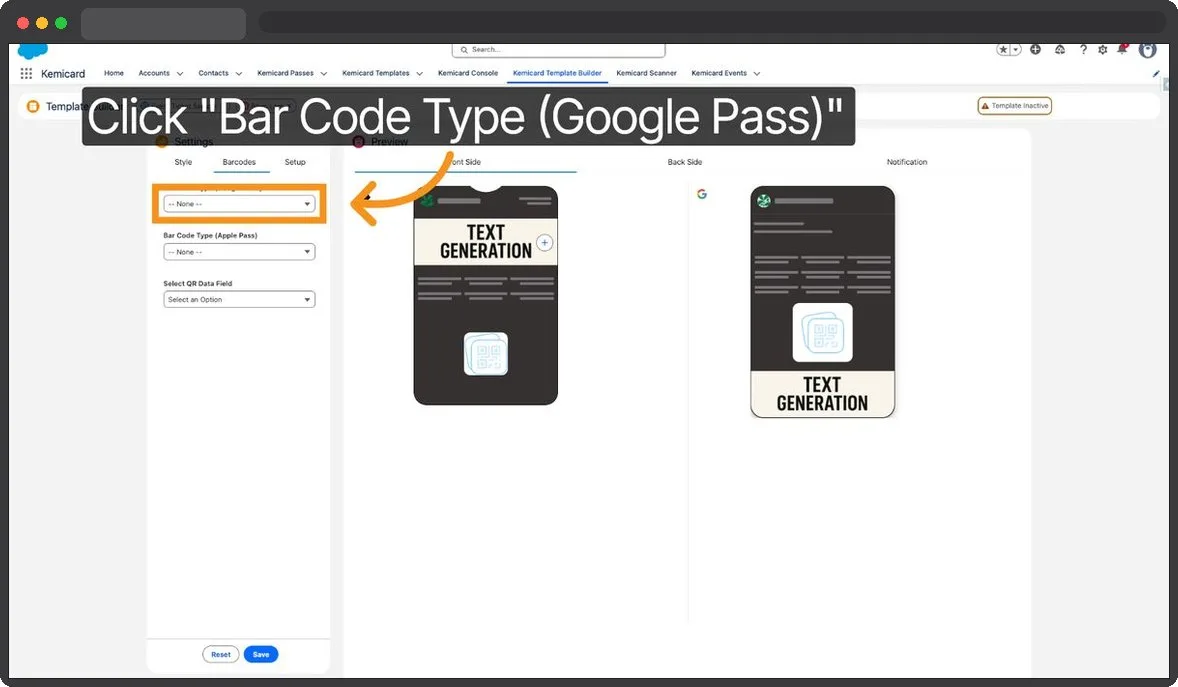The height and width of the screenshot is (687, 1178).
Task: Click the Kemicard Templates nav item
Action: [376, 73]
